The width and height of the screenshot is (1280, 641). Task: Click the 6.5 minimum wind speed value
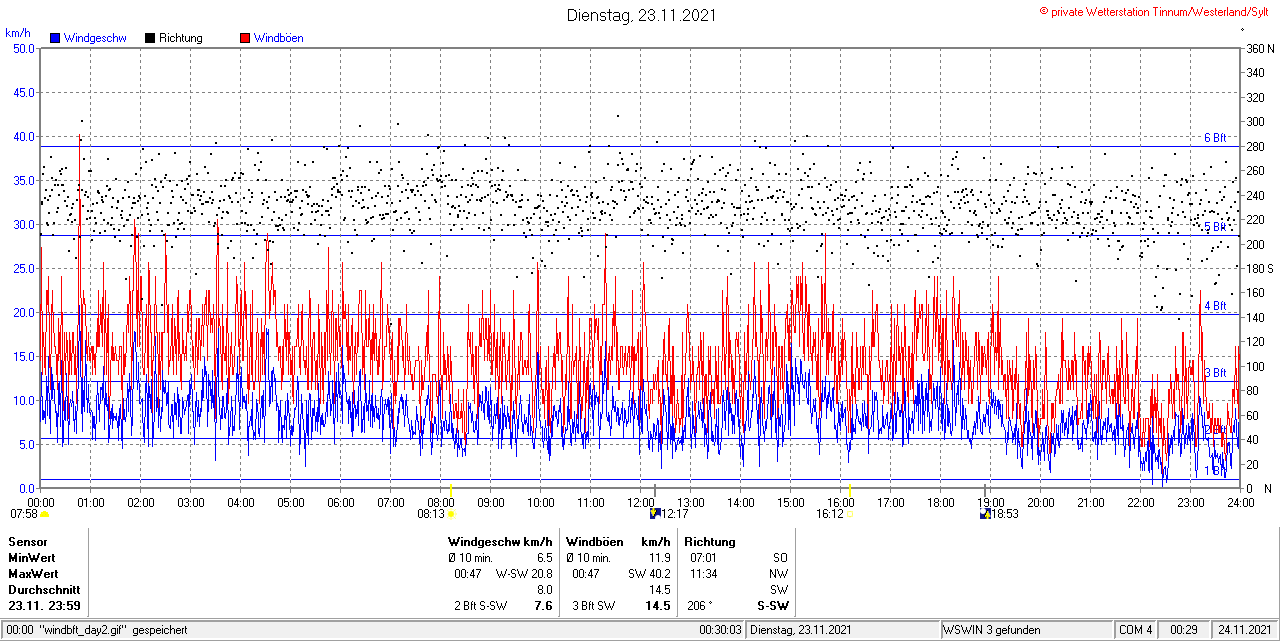click(544, 557)
